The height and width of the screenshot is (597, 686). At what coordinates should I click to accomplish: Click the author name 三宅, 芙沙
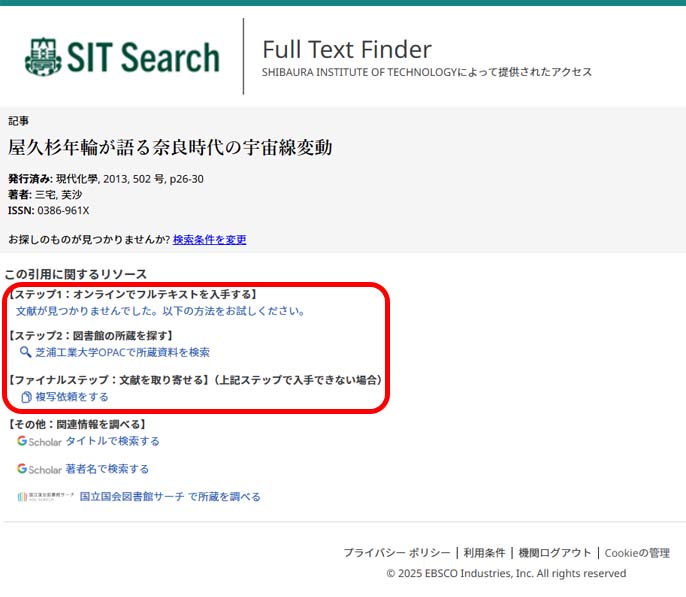(58, 195)
